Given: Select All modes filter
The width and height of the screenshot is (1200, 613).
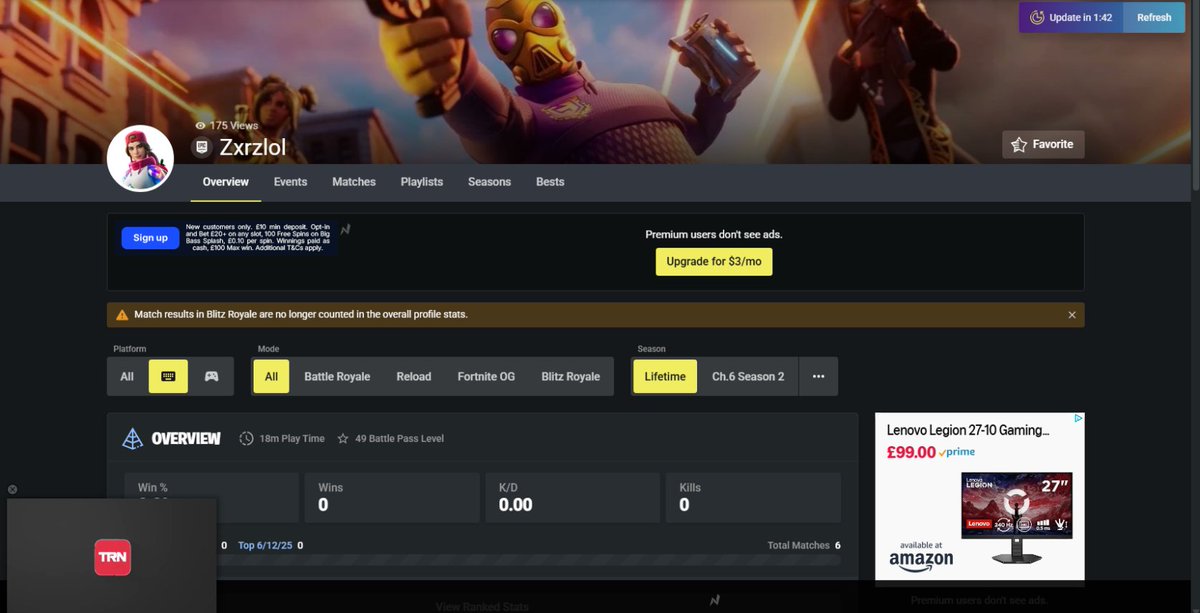Looking at the screenshot, I should (x=271, y=377).
